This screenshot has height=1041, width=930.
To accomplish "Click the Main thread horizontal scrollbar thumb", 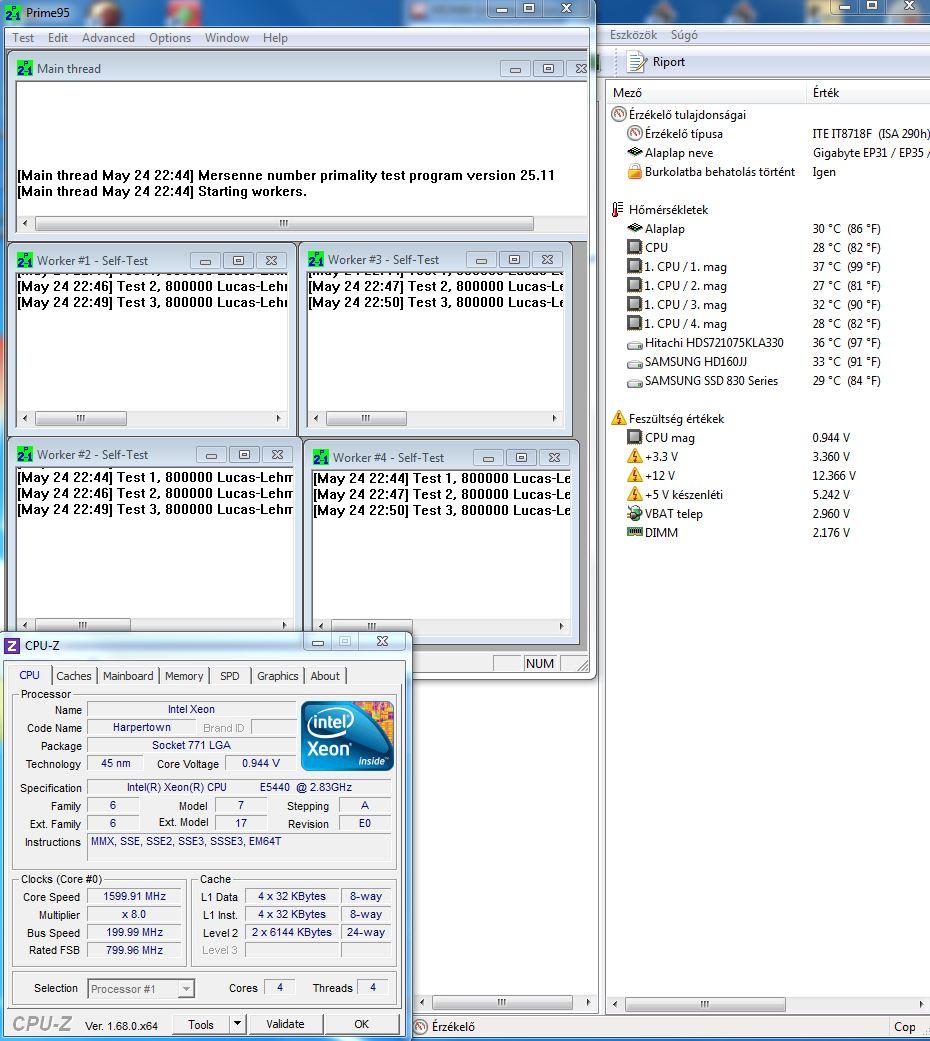I will tap(284, 224).
